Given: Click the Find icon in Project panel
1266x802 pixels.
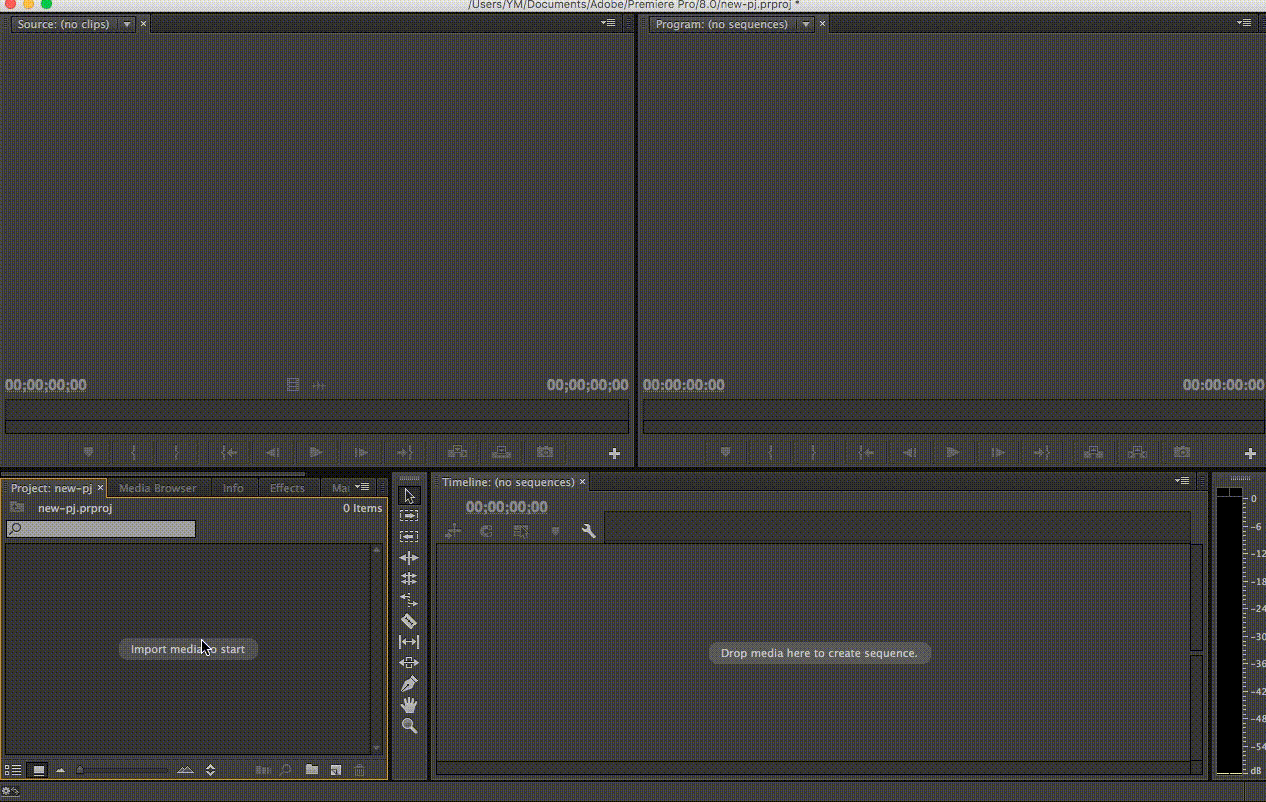Looking at the screenshot, I should 285,770.
